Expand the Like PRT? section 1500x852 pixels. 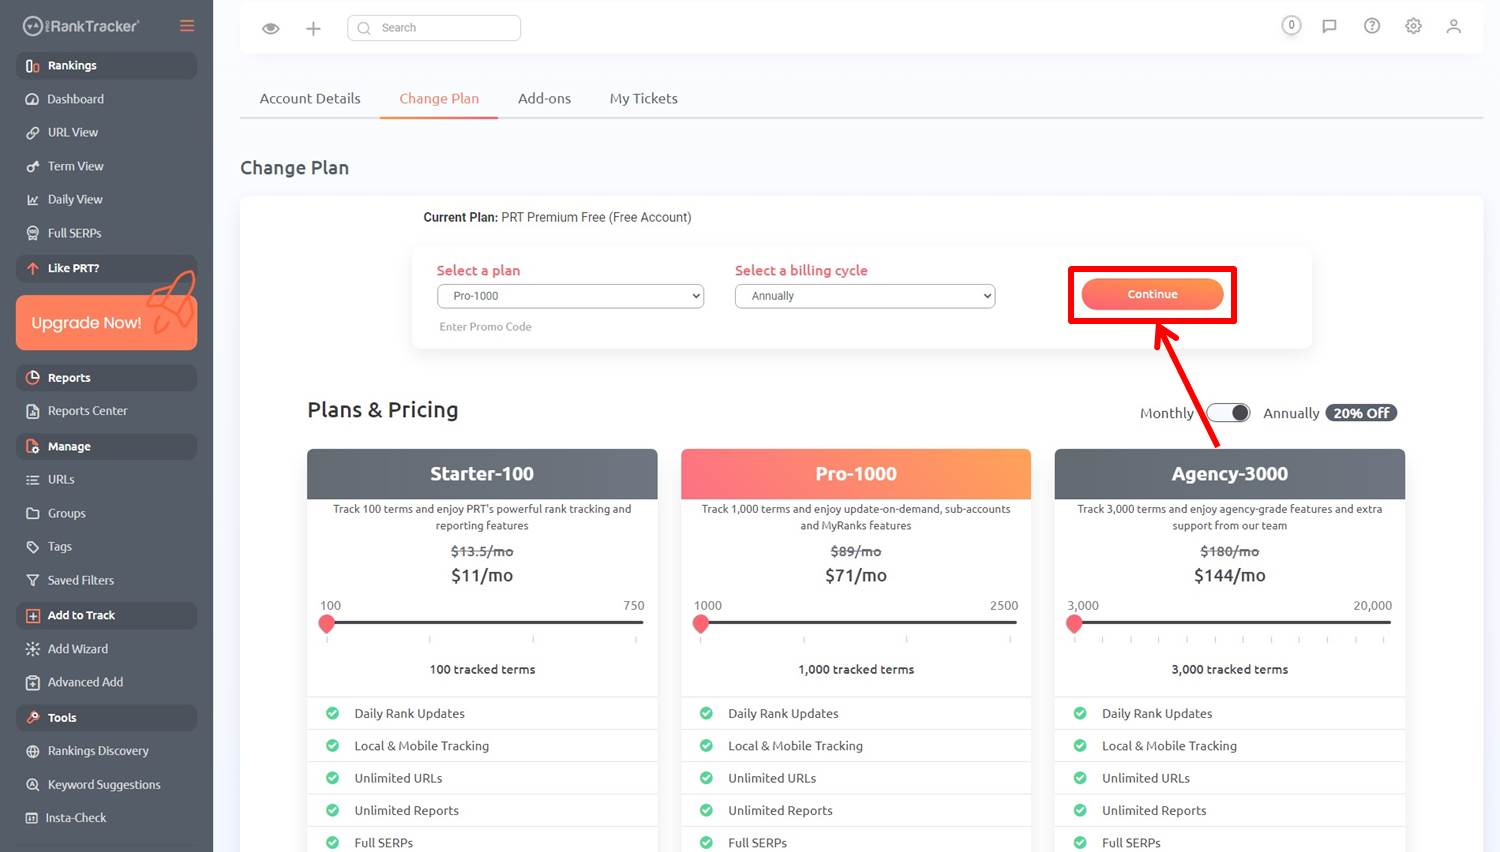point(106,269)
